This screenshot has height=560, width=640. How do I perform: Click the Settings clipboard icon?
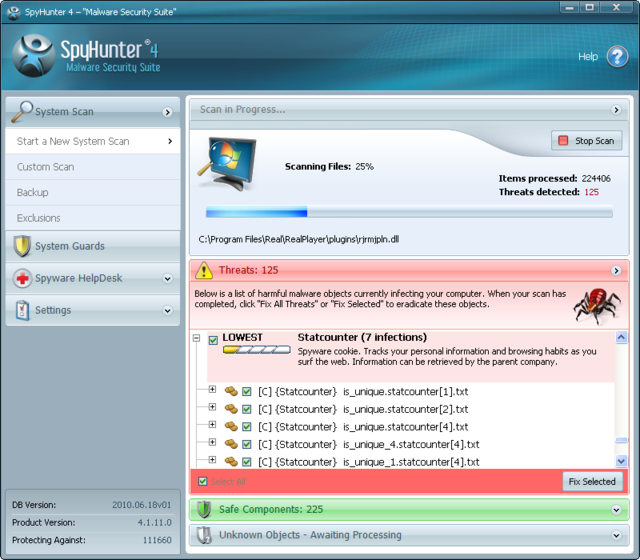point(22,310)
